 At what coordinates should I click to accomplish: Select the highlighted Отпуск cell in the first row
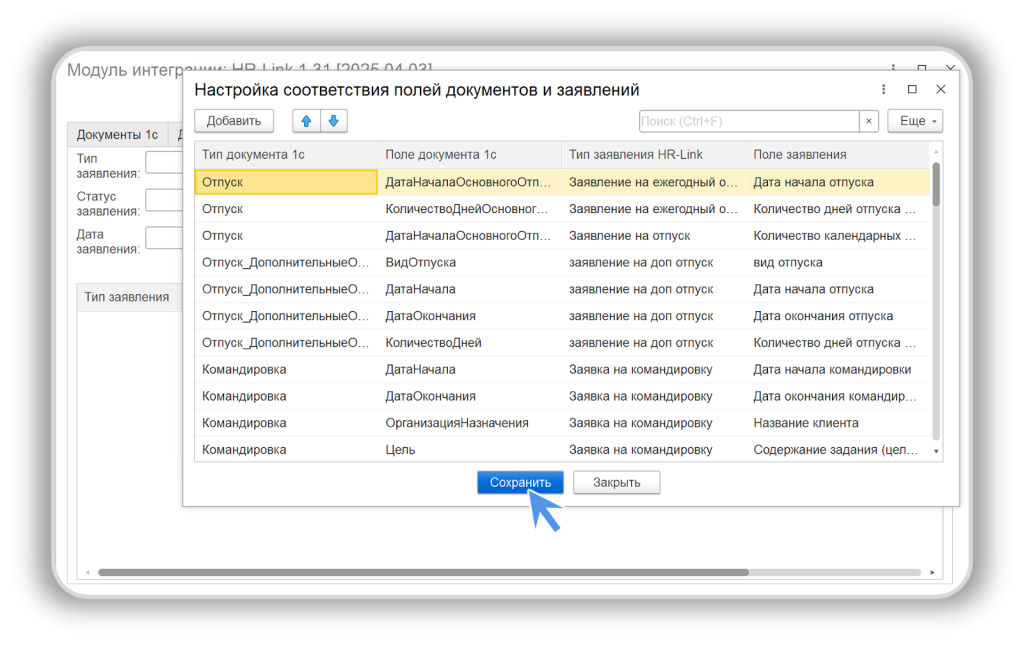[x=286, y=182]
